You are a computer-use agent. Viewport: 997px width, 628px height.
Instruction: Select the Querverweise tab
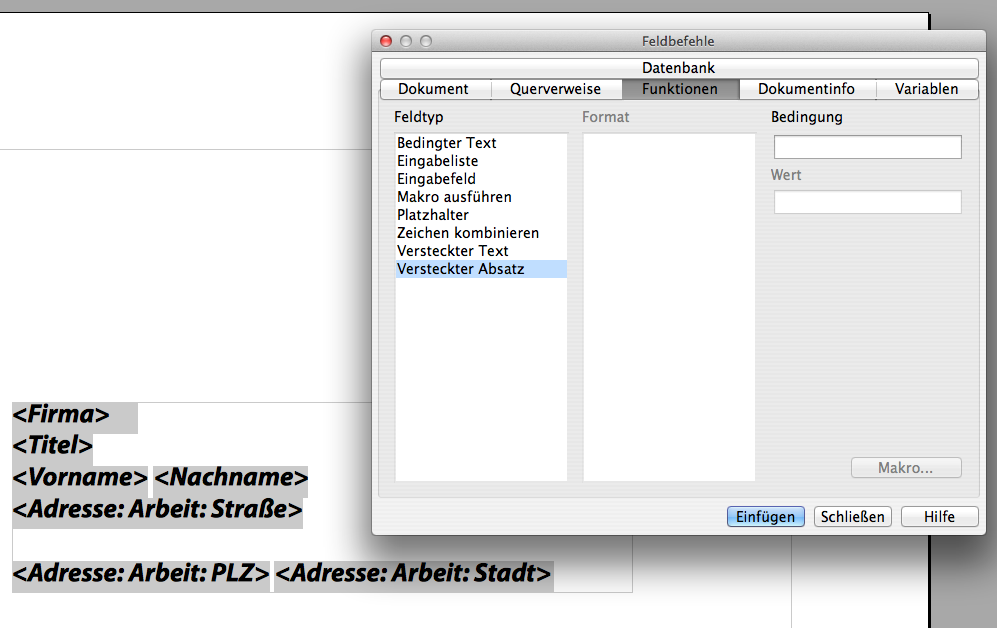[556, 89]
